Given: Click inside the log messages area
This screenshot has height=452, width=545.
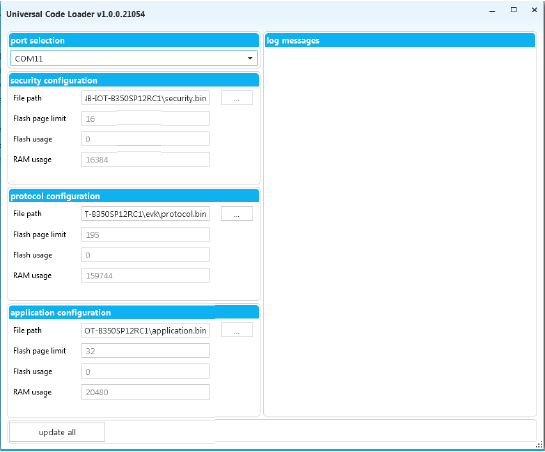Looking at the screenshot, I should (400, 231).
